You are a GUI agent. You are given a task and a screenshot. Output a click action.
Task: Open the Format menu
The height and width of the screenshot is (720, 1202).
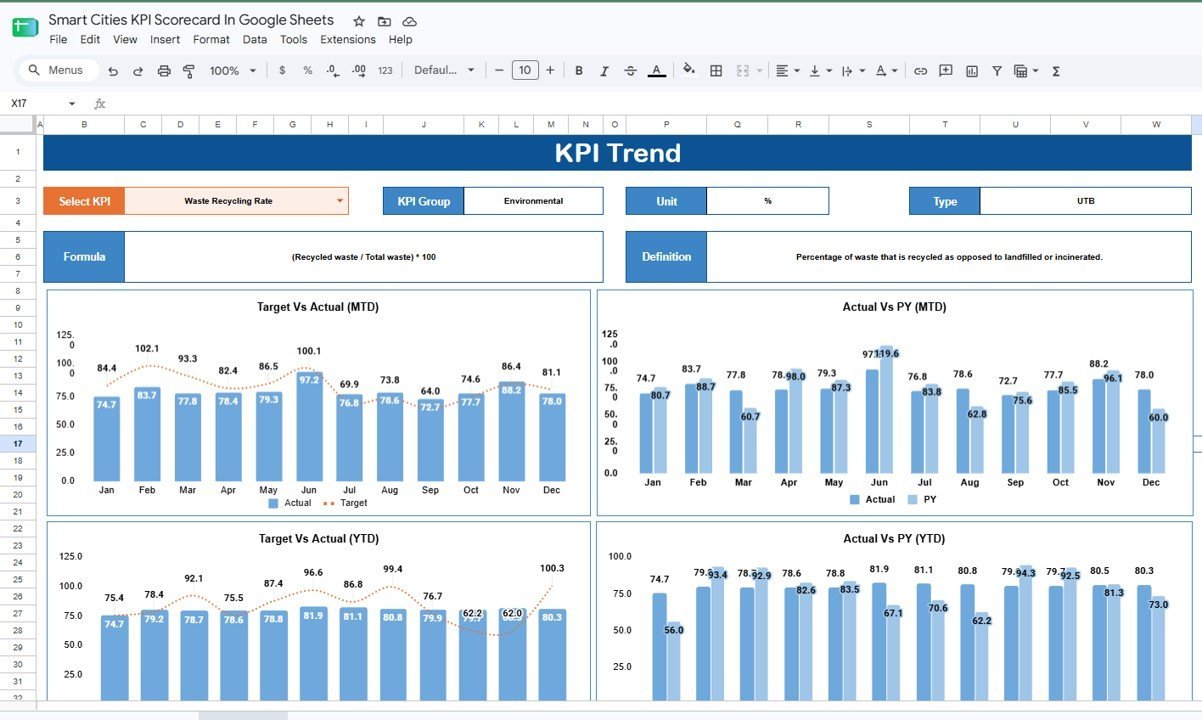coord(211,40)
